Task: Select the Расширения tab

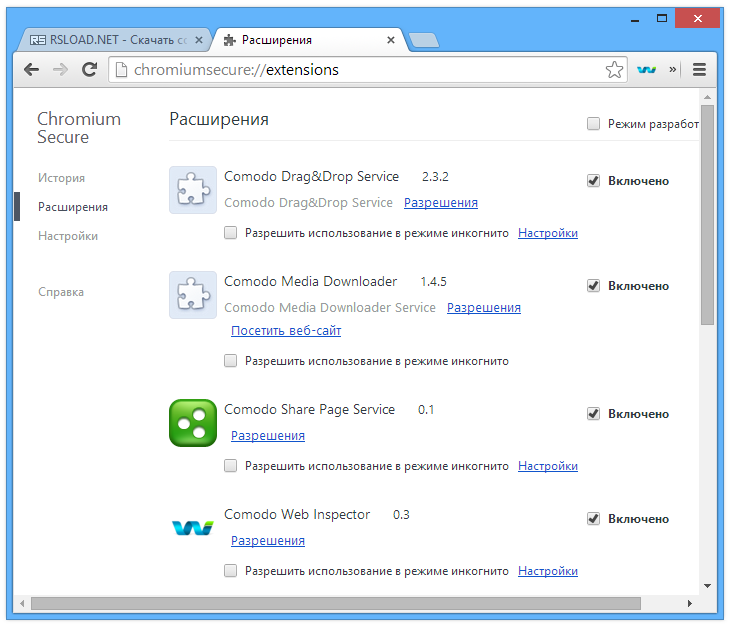Action: 307,40
